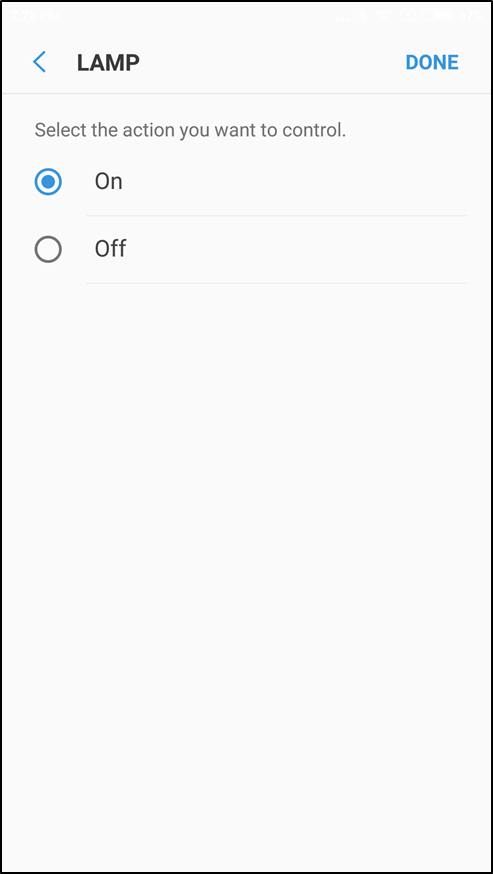Click the divider line beneath Off
The width and height of the screenshot is (493, 874).
[276, 283]
